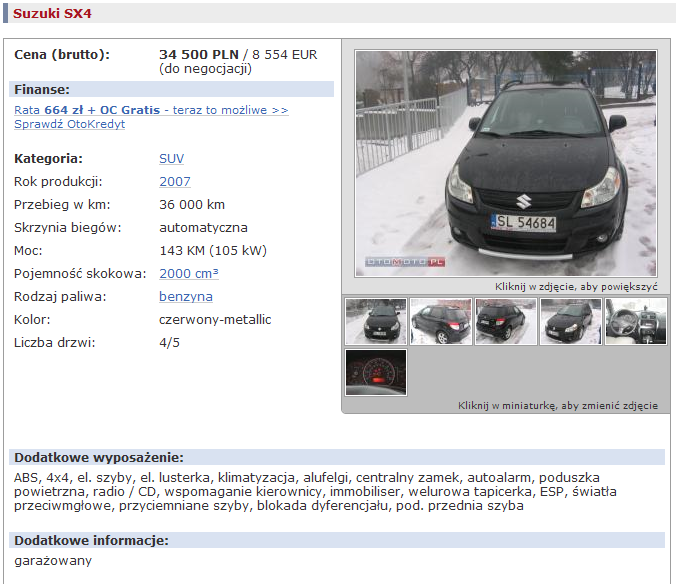The image size is (676, 584).
Task: Click the Kategoria label
Action: point(48,159)
